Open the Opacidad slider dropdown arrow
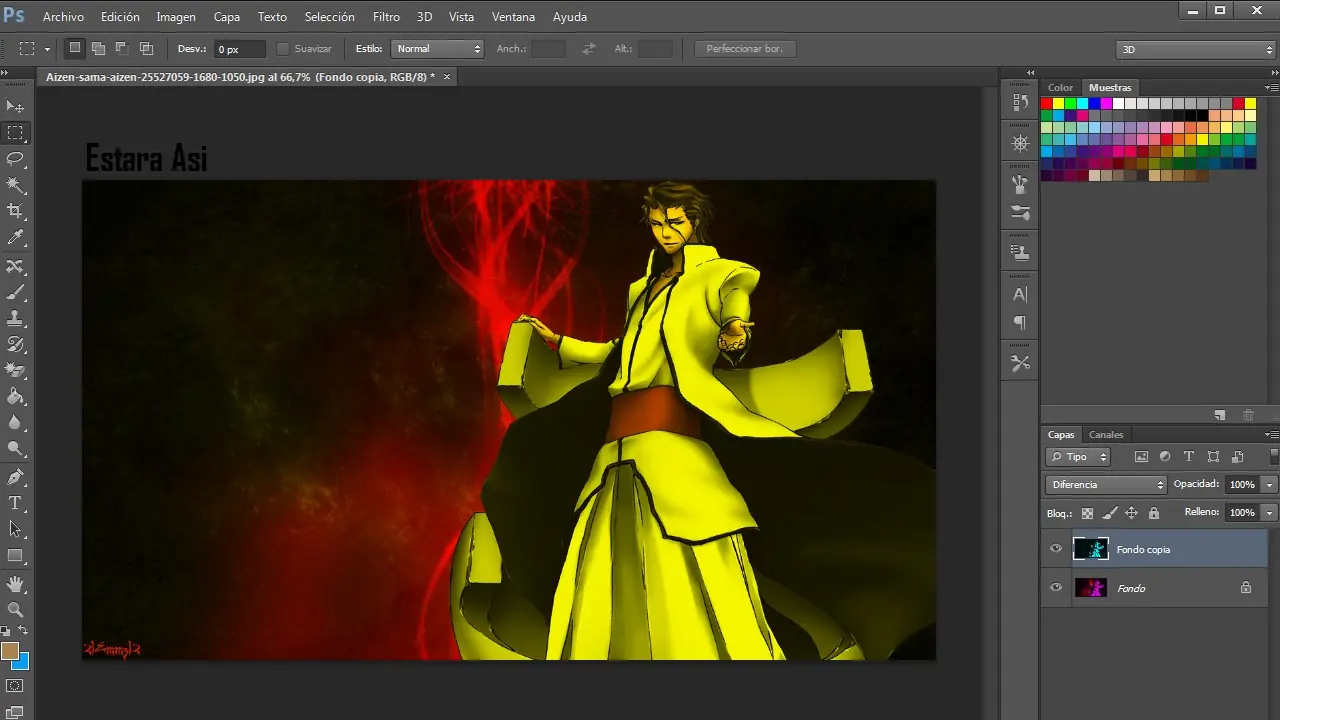This screenshot has width=1324, height=724. 1269,484
